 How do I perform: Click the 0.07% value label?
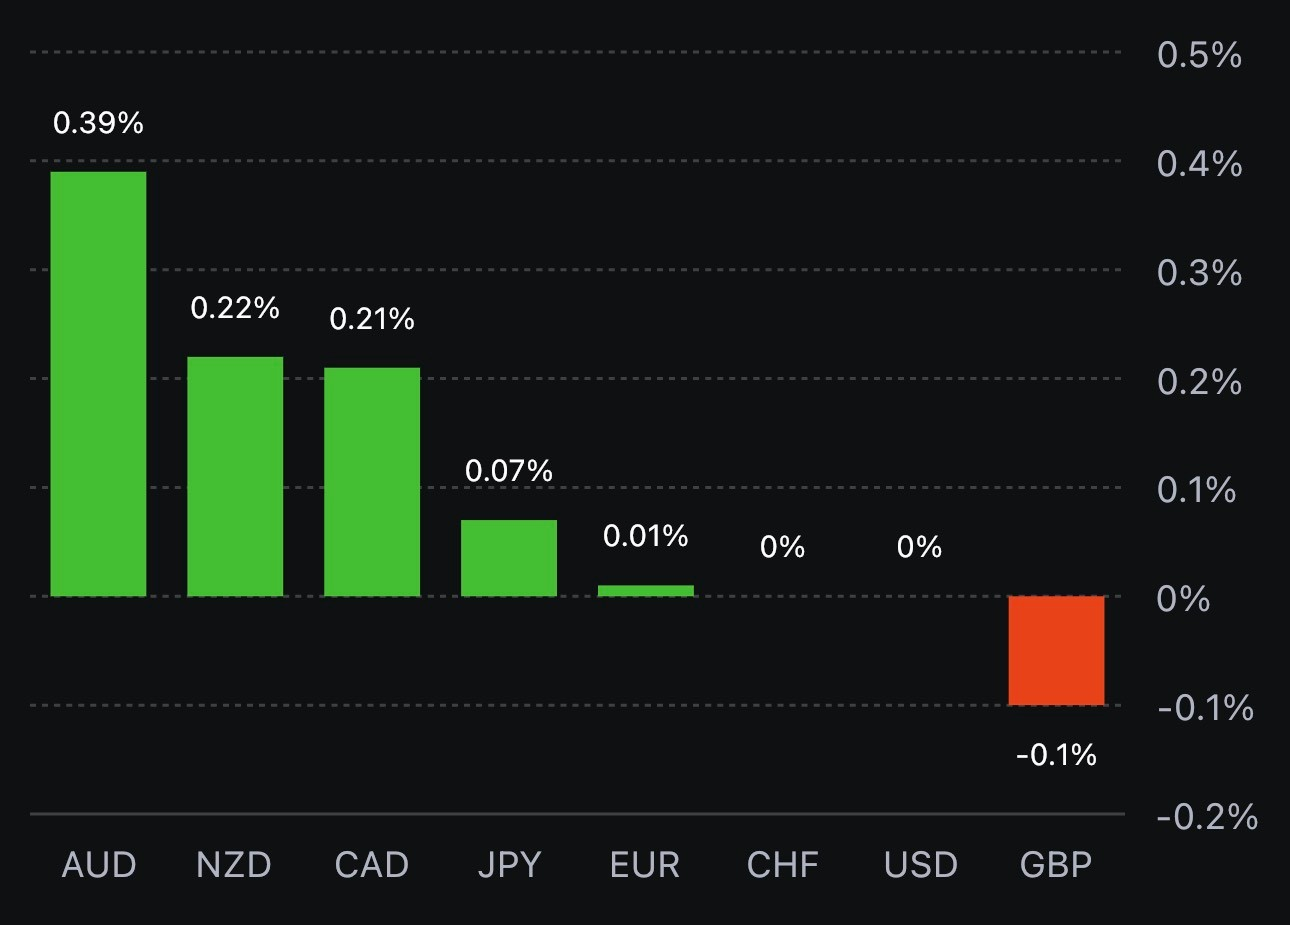(509, 471)
